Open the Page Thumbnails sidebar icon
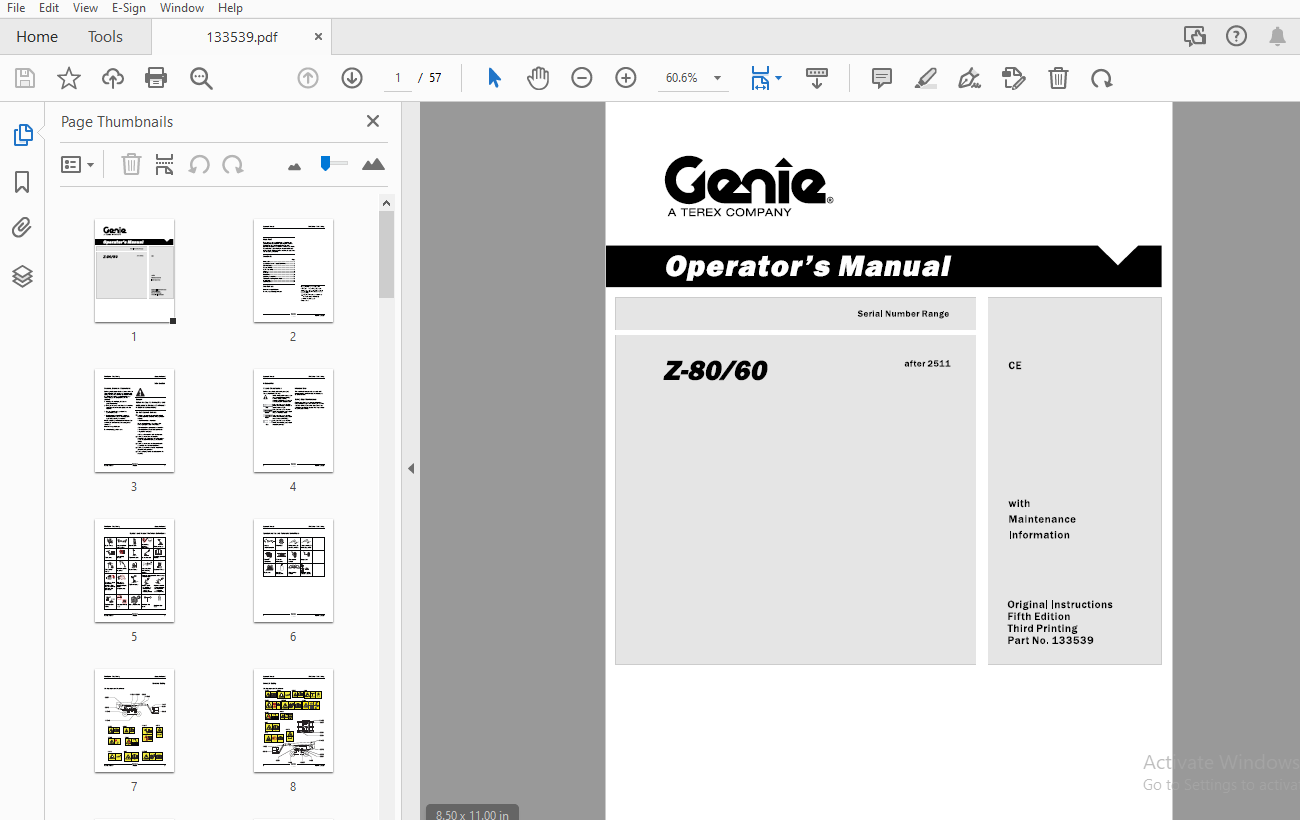 pyautogui.click(x=22, y=135)
